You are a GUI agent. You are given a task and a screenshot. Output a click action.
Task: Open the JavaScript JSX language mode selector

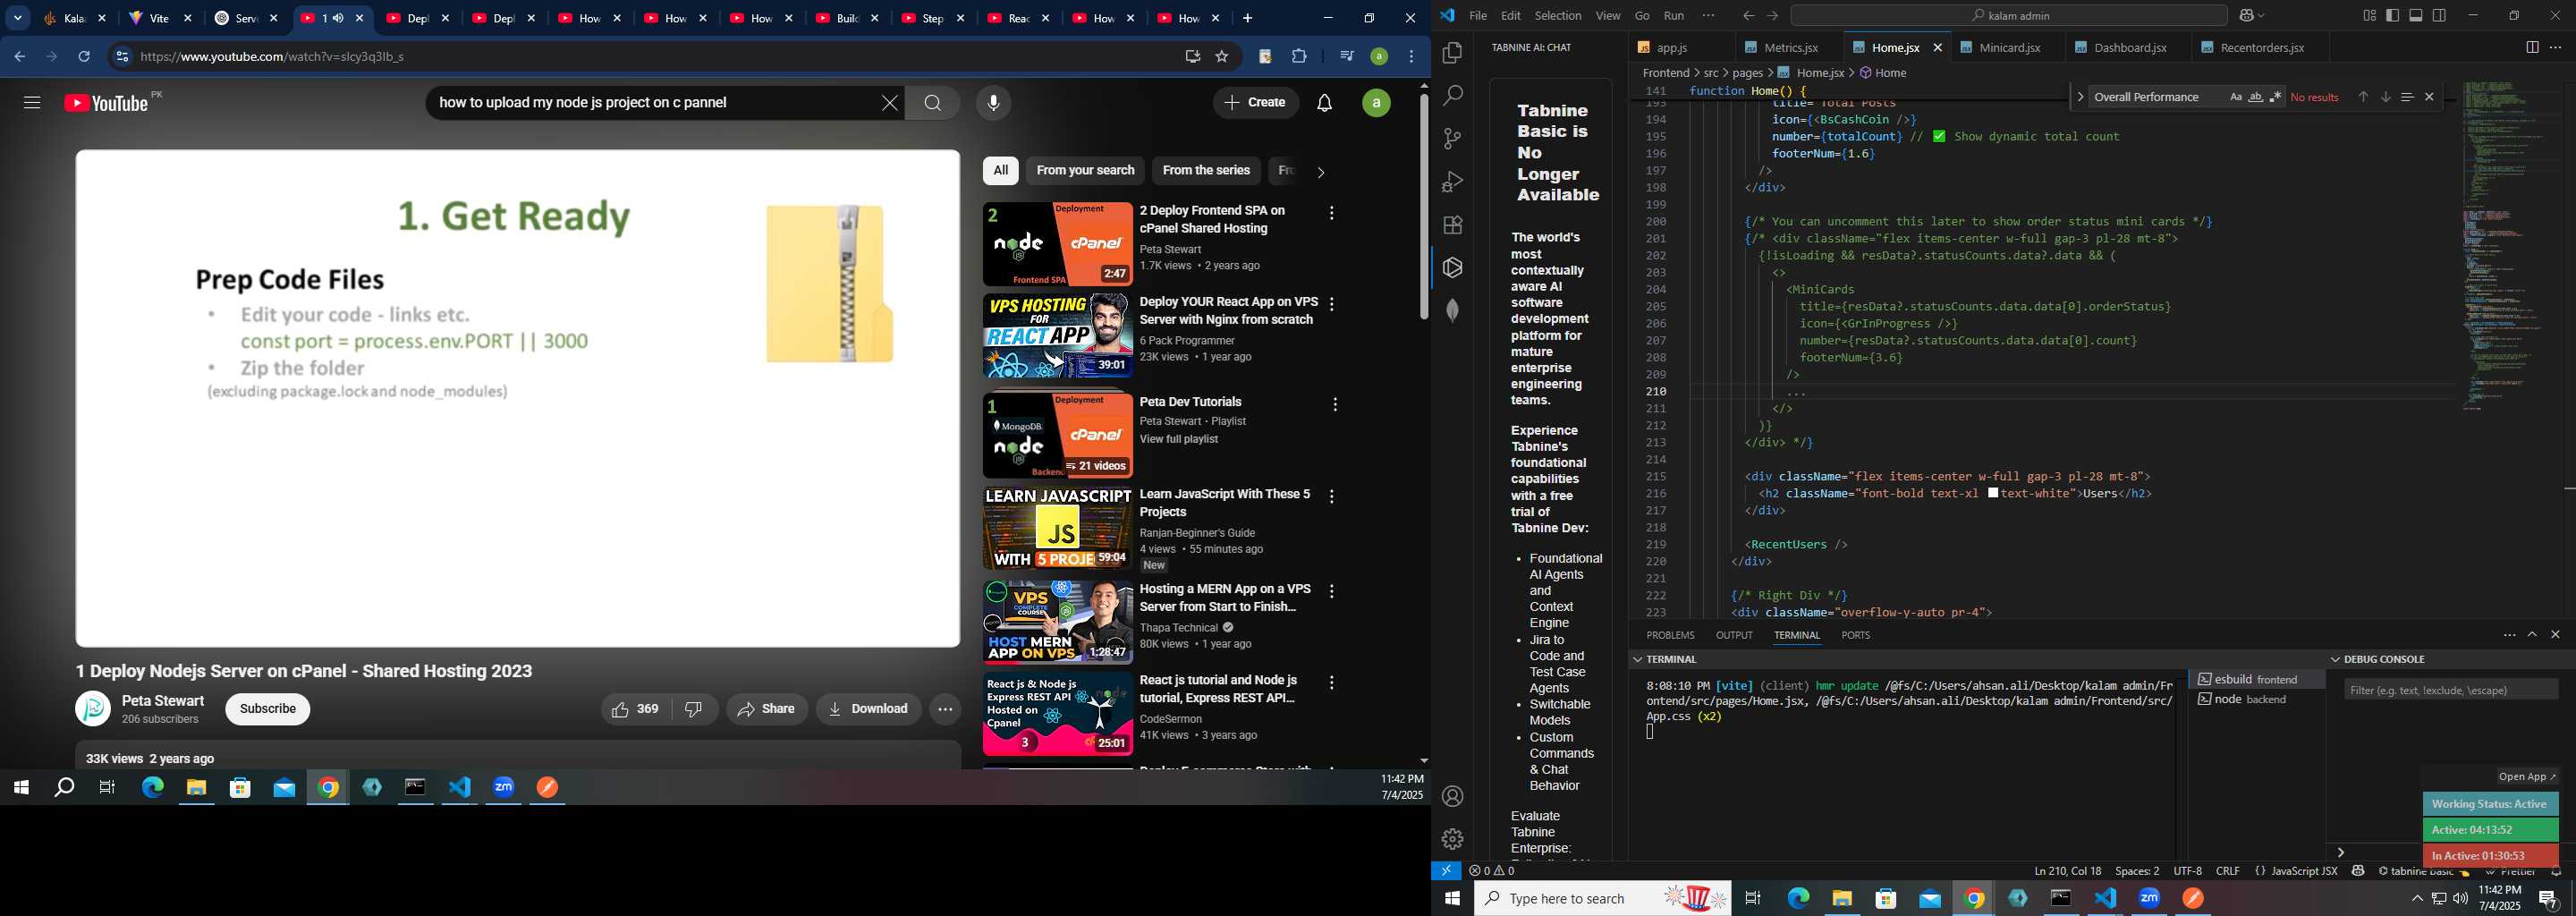(2303, 871)
